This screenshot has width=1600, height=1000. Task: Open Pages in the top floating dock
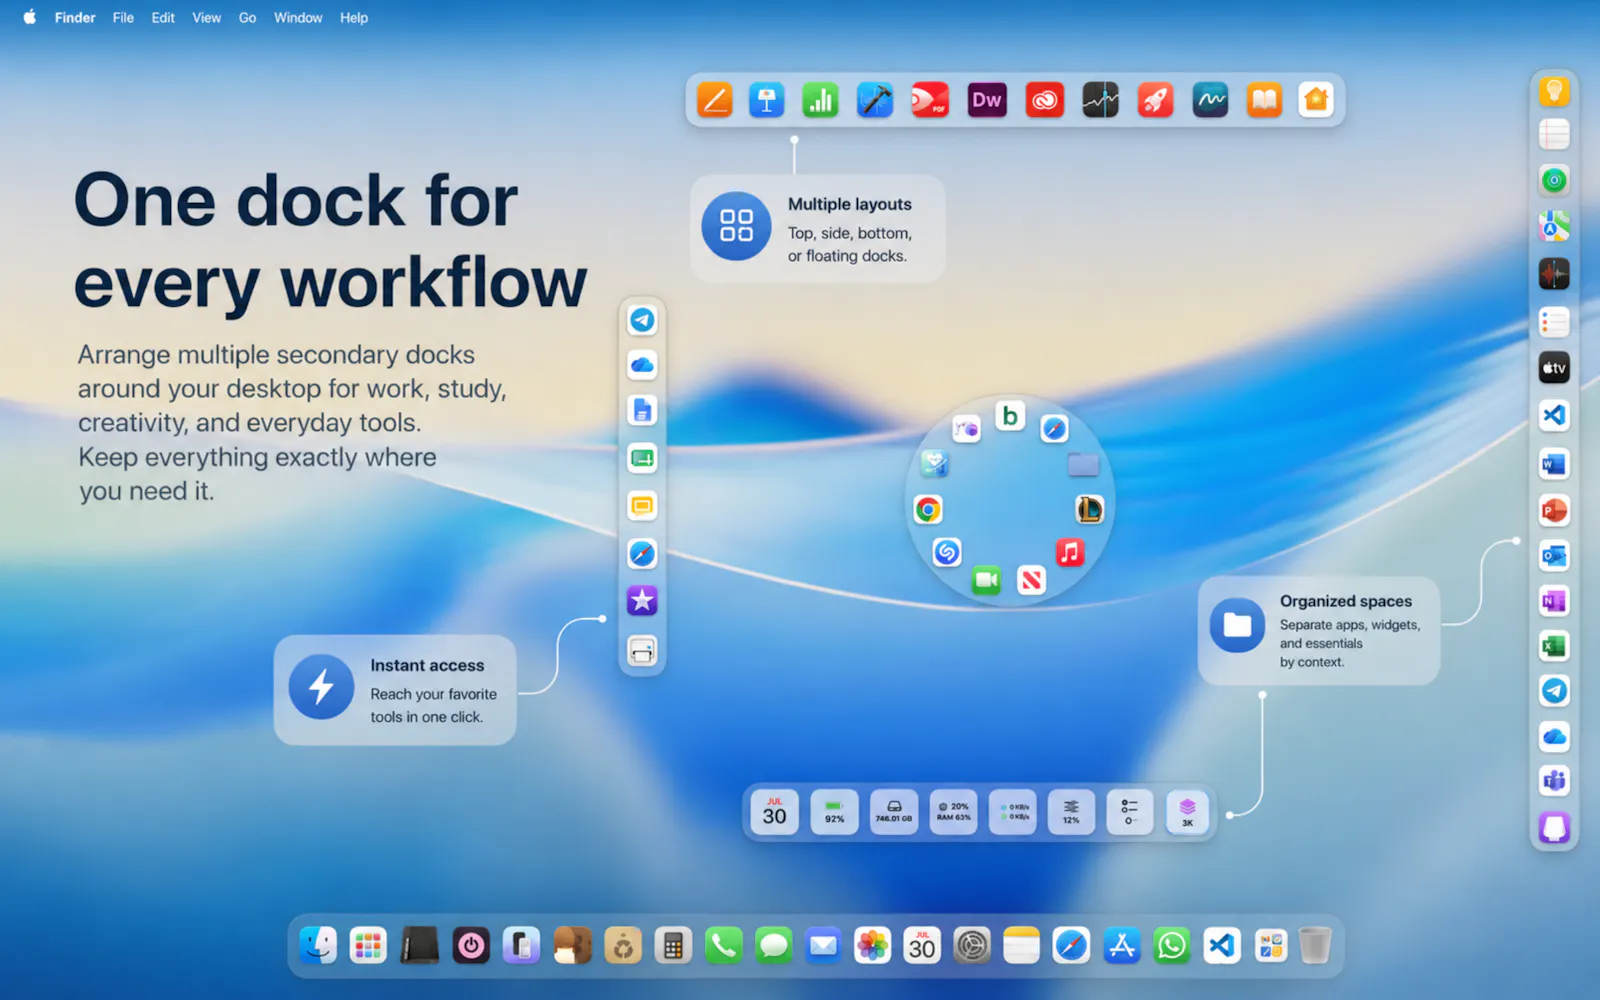[x=714, y=100]
